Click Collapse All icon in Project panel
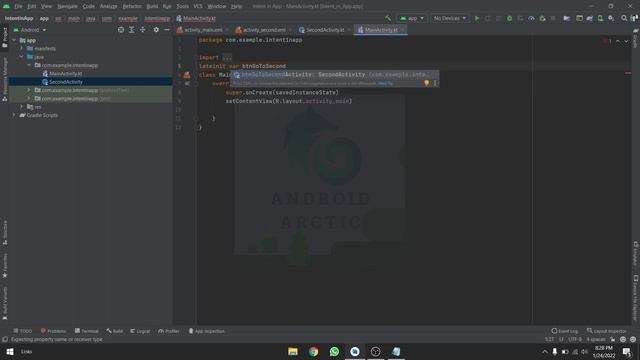 (x=142, y=30)
